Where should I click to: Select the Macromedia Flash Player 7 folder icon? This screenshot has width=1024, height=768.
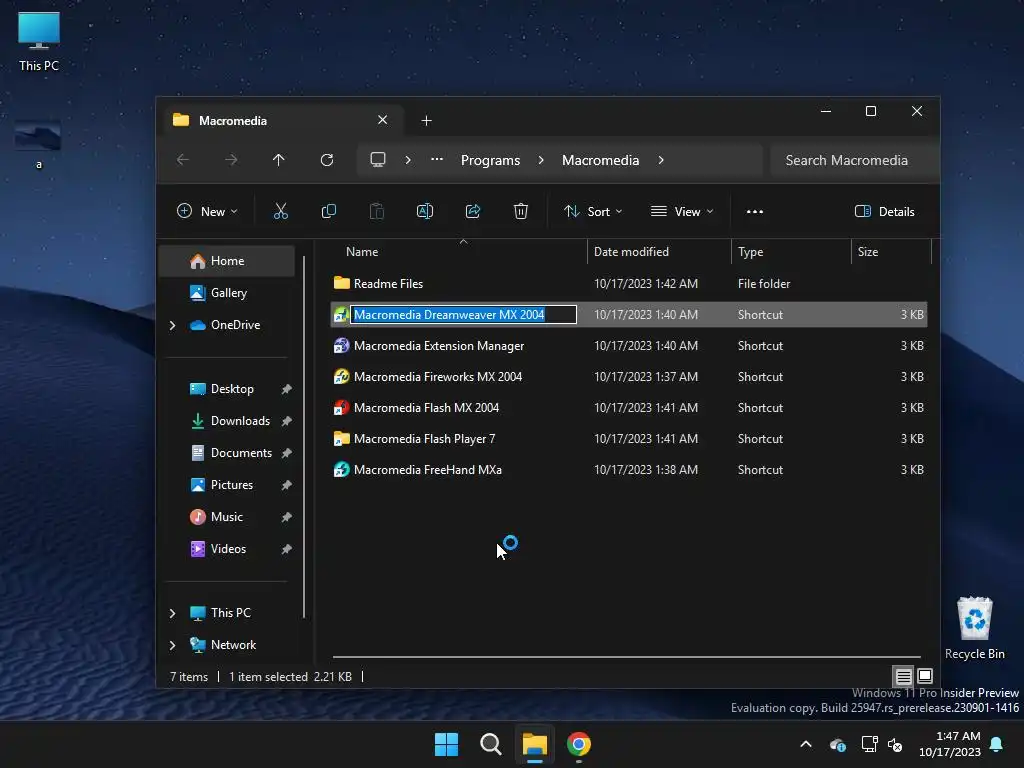pos(342,439)
